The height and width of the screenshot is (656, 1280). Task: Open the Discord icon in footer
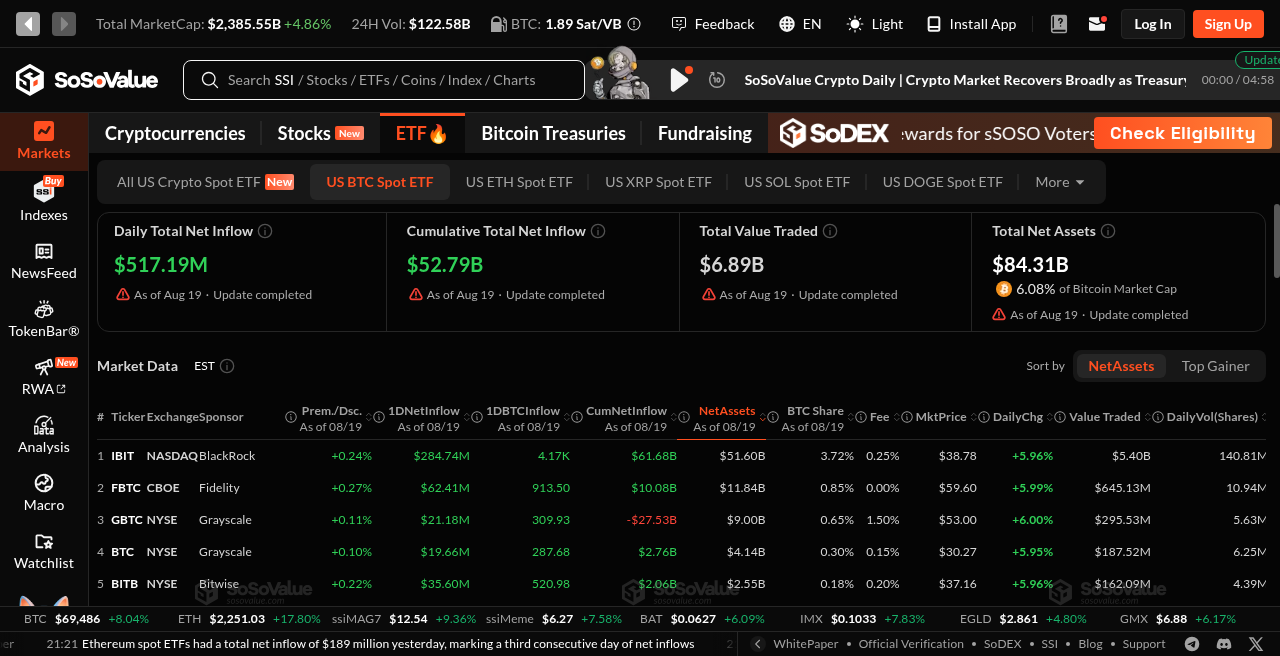1224,644
